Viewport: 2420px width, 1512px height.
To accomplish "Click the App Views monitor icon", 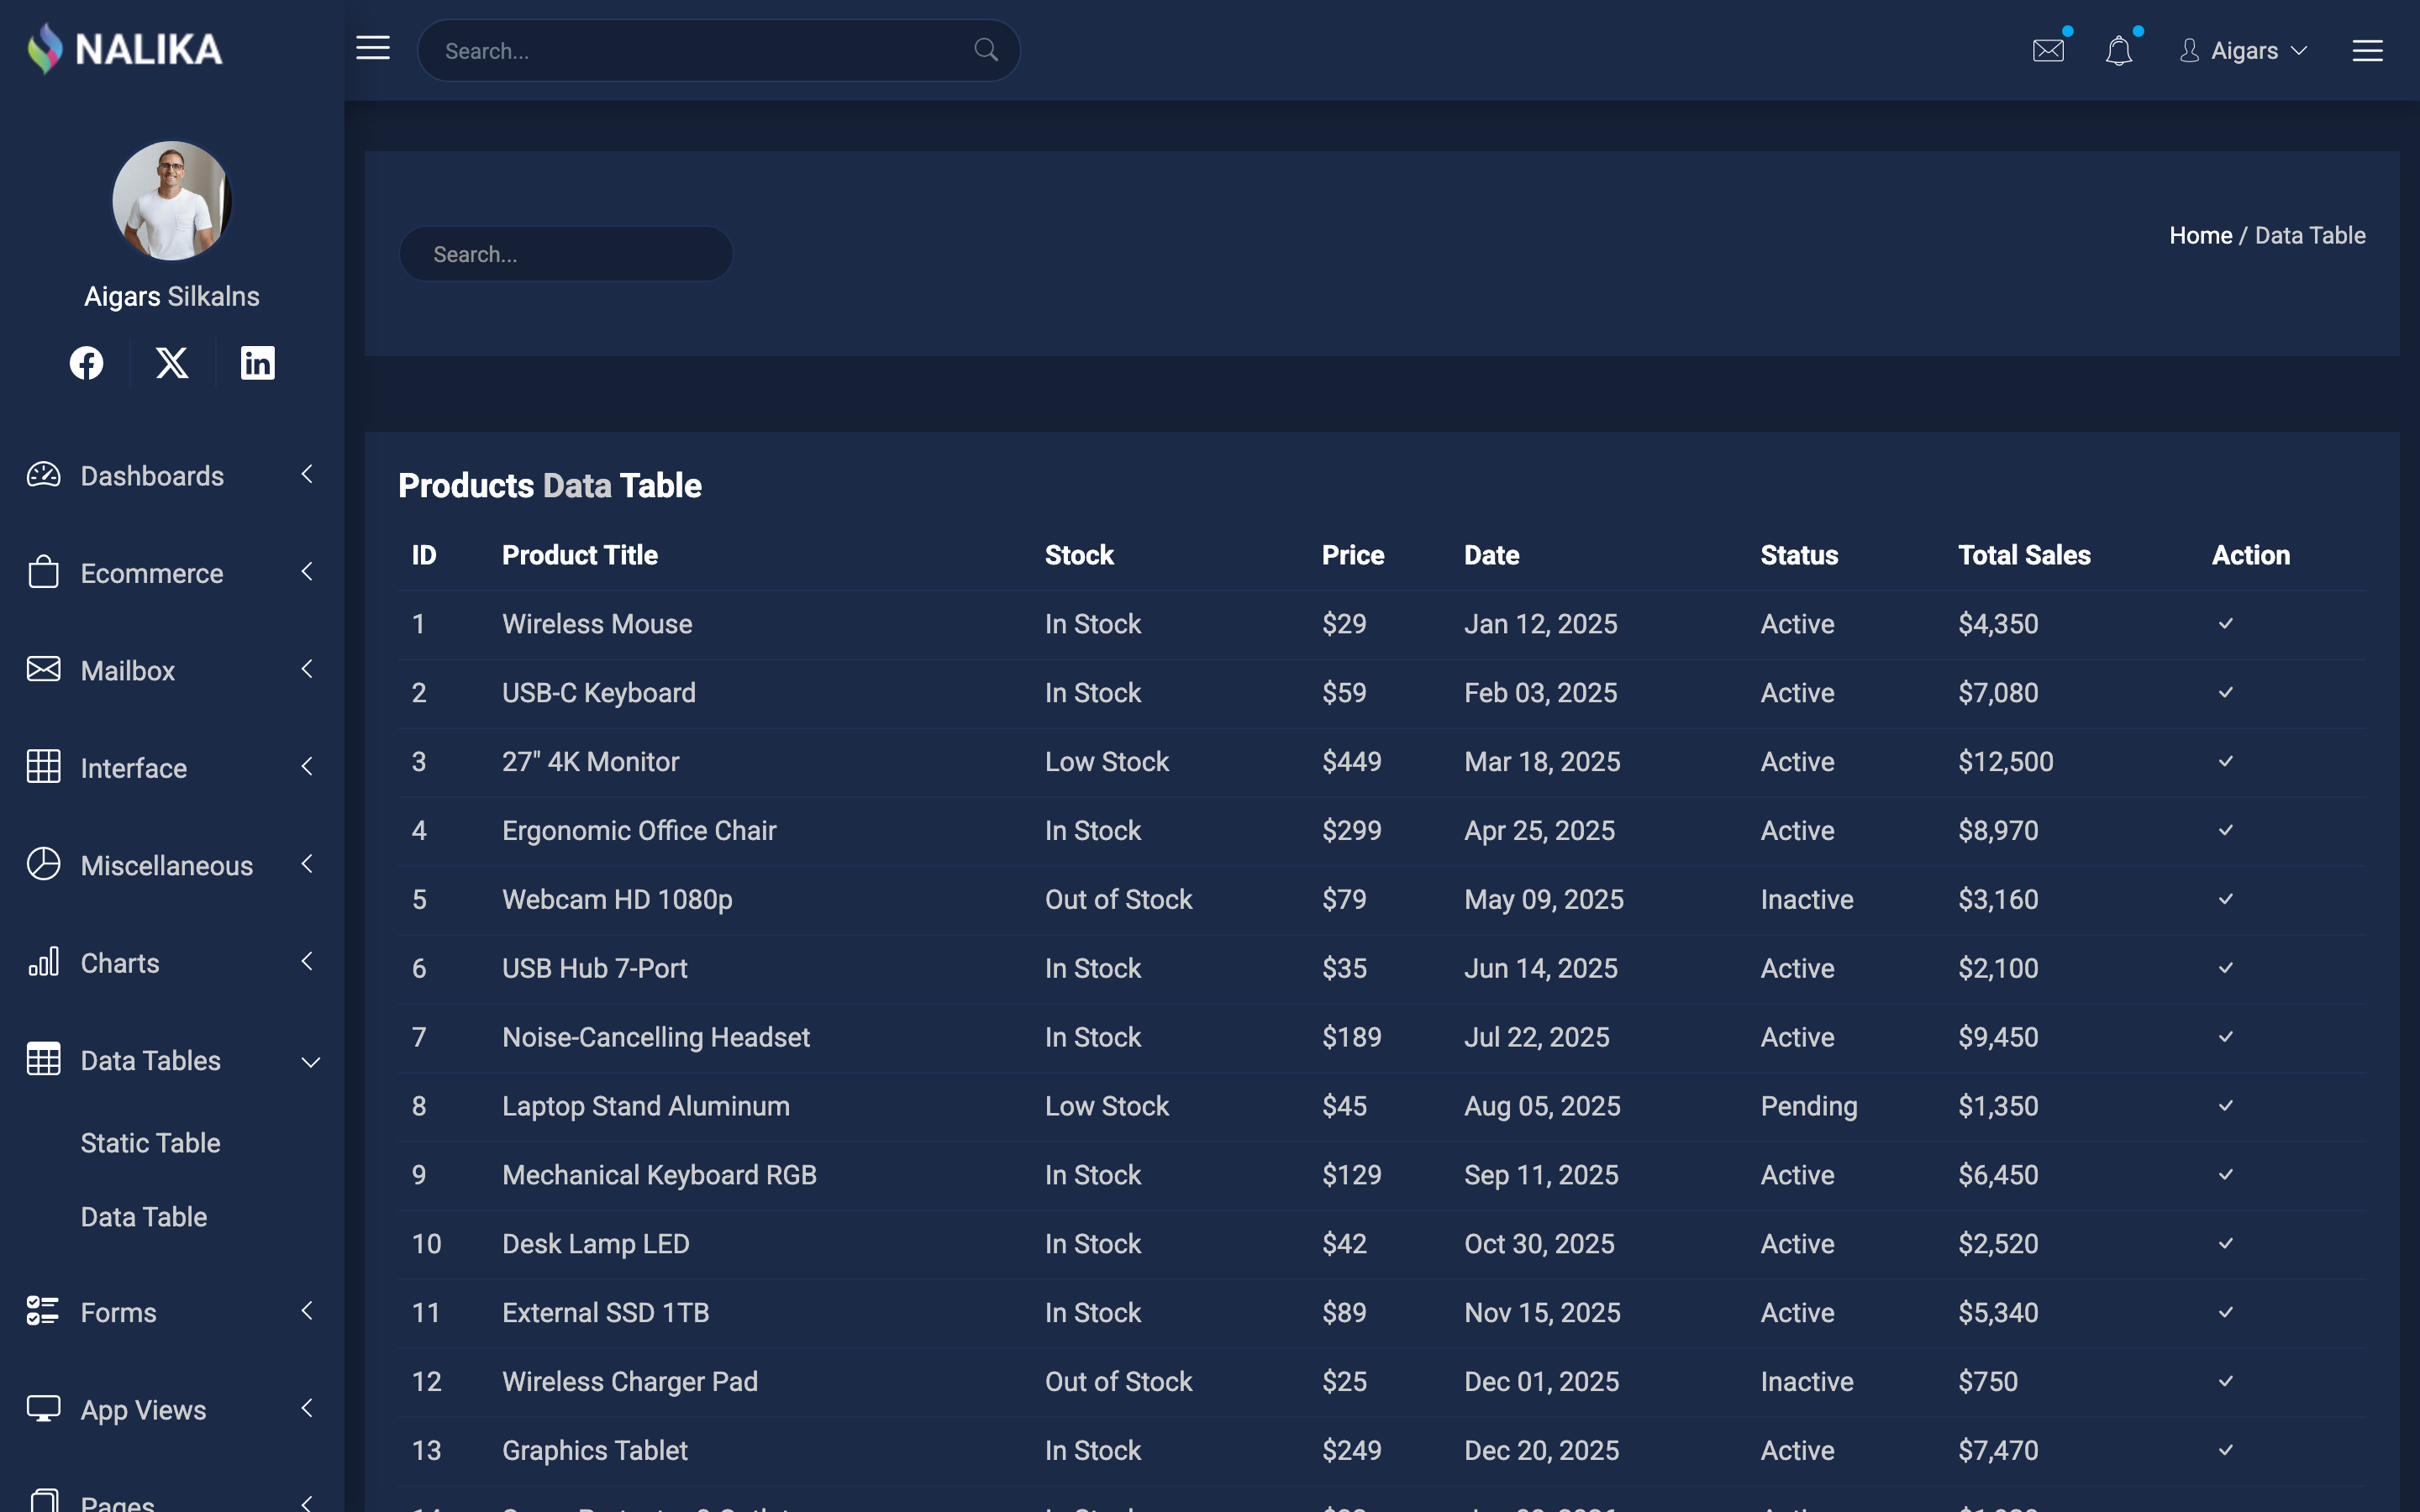I will coord(43,1409).
